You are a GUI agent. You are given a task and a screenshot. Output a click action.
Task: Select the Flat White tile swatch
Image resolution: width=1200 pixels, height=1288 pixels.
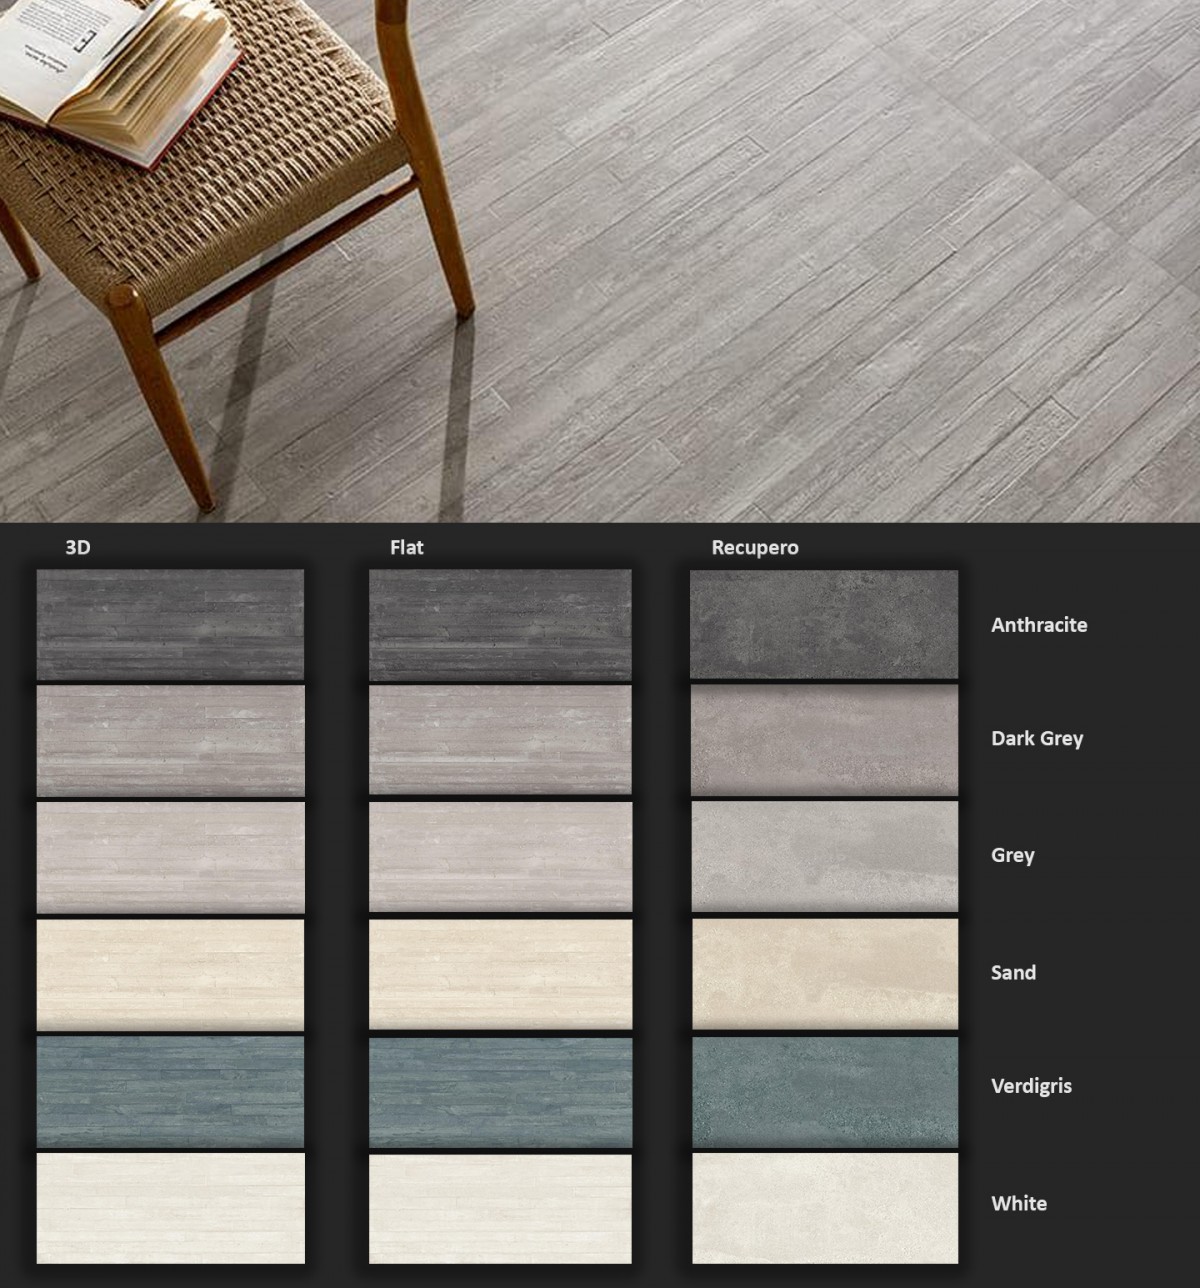coord(500,1208)
